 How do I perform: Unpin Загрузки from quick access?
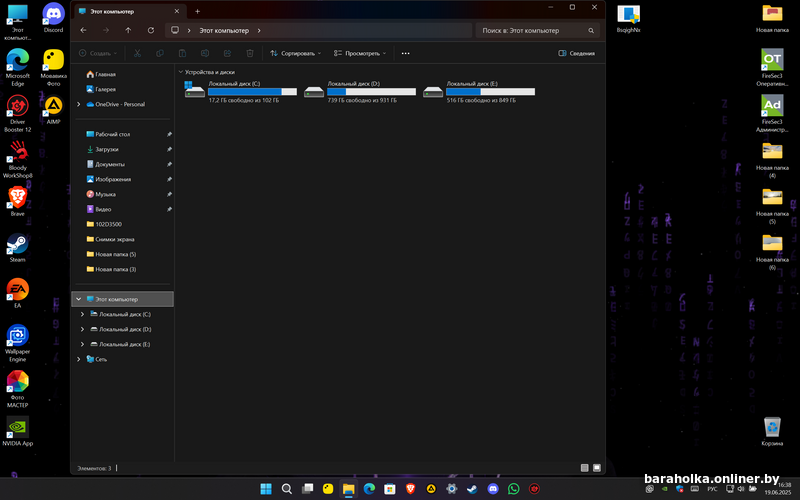tap(169, 149)
